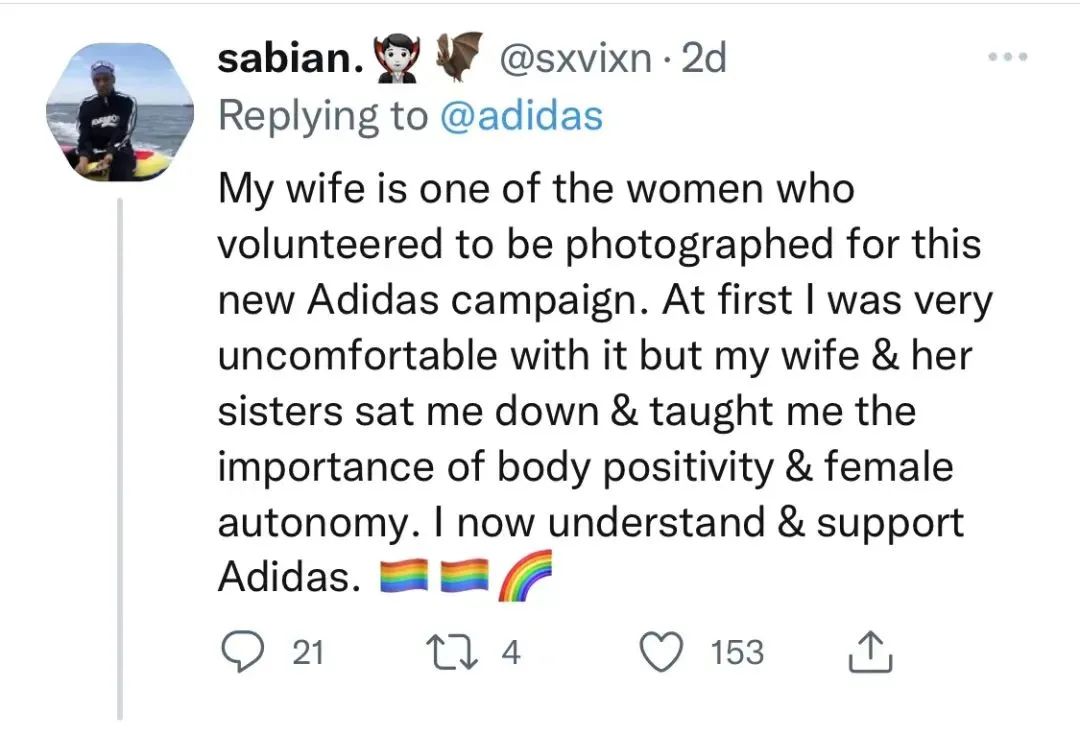Click the vampire emoji beside the name
Image resolution: width=1080 pixels, height=735 pixels.
[397, 60]
